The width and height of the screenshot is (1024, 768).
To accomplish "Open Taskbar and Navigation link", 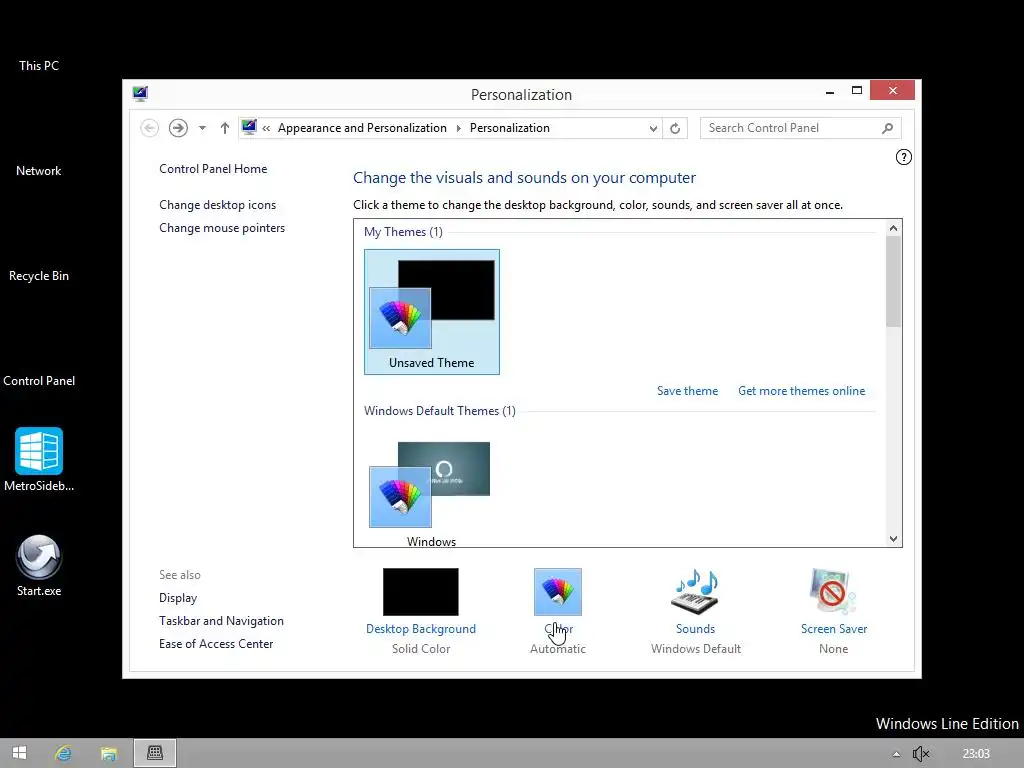I will pyautogui.click(x=221, y=620).
